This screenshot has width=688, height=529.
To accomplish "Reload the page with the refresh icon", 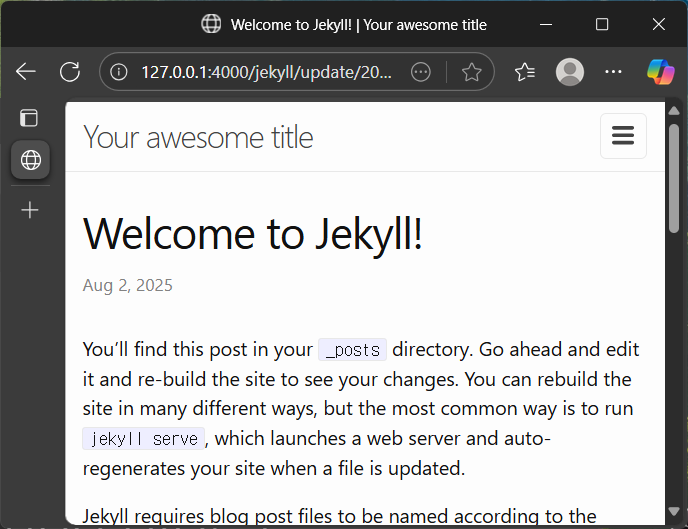I will [x=70, y=72].
